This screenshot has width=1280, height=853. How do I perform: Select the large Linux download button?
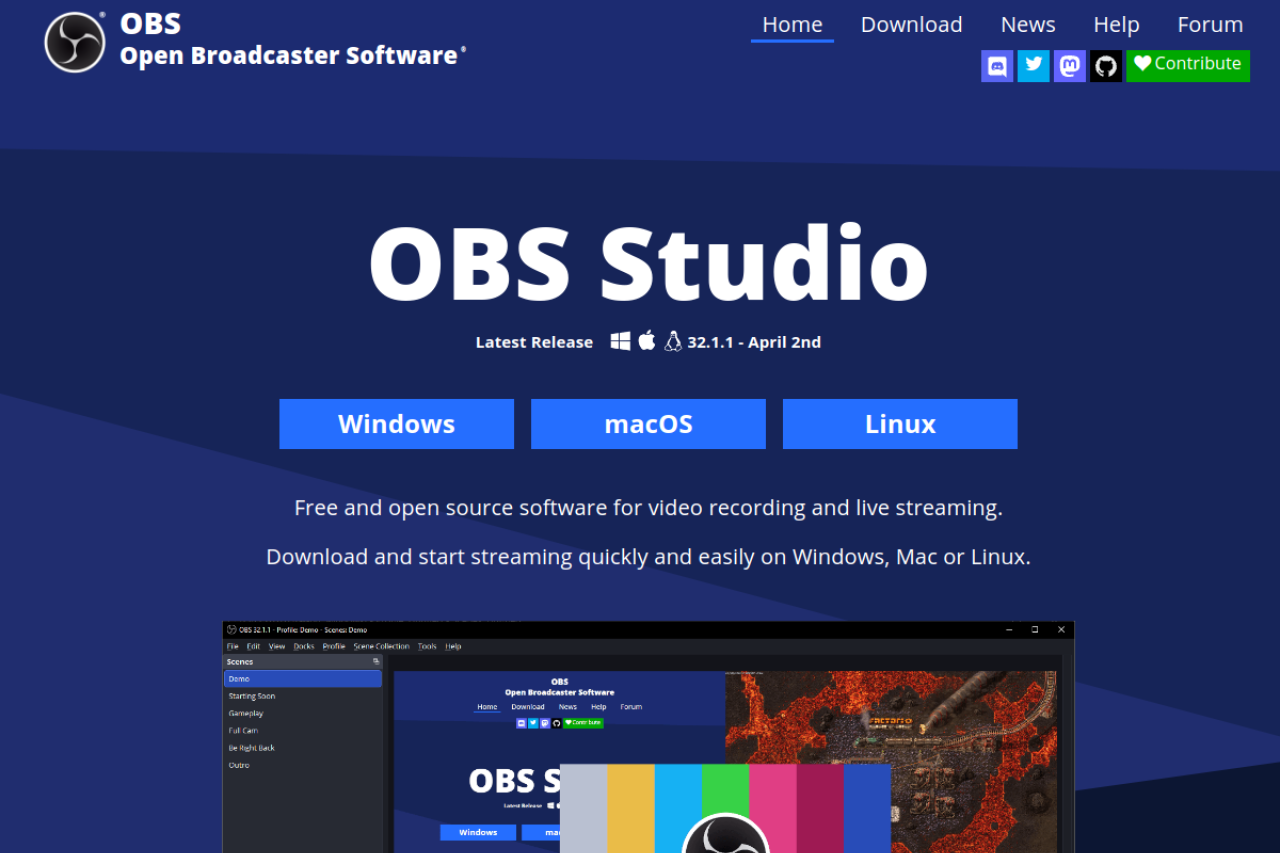(900, 424)
